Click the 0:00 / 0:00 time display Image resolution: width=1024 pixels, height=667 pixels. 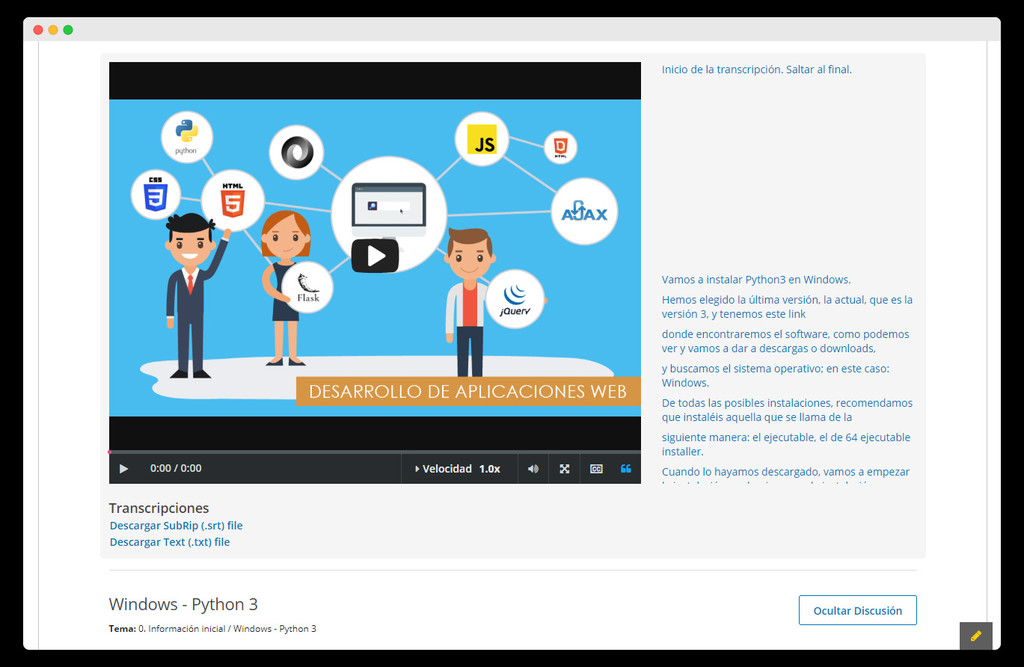click(174, 468)
